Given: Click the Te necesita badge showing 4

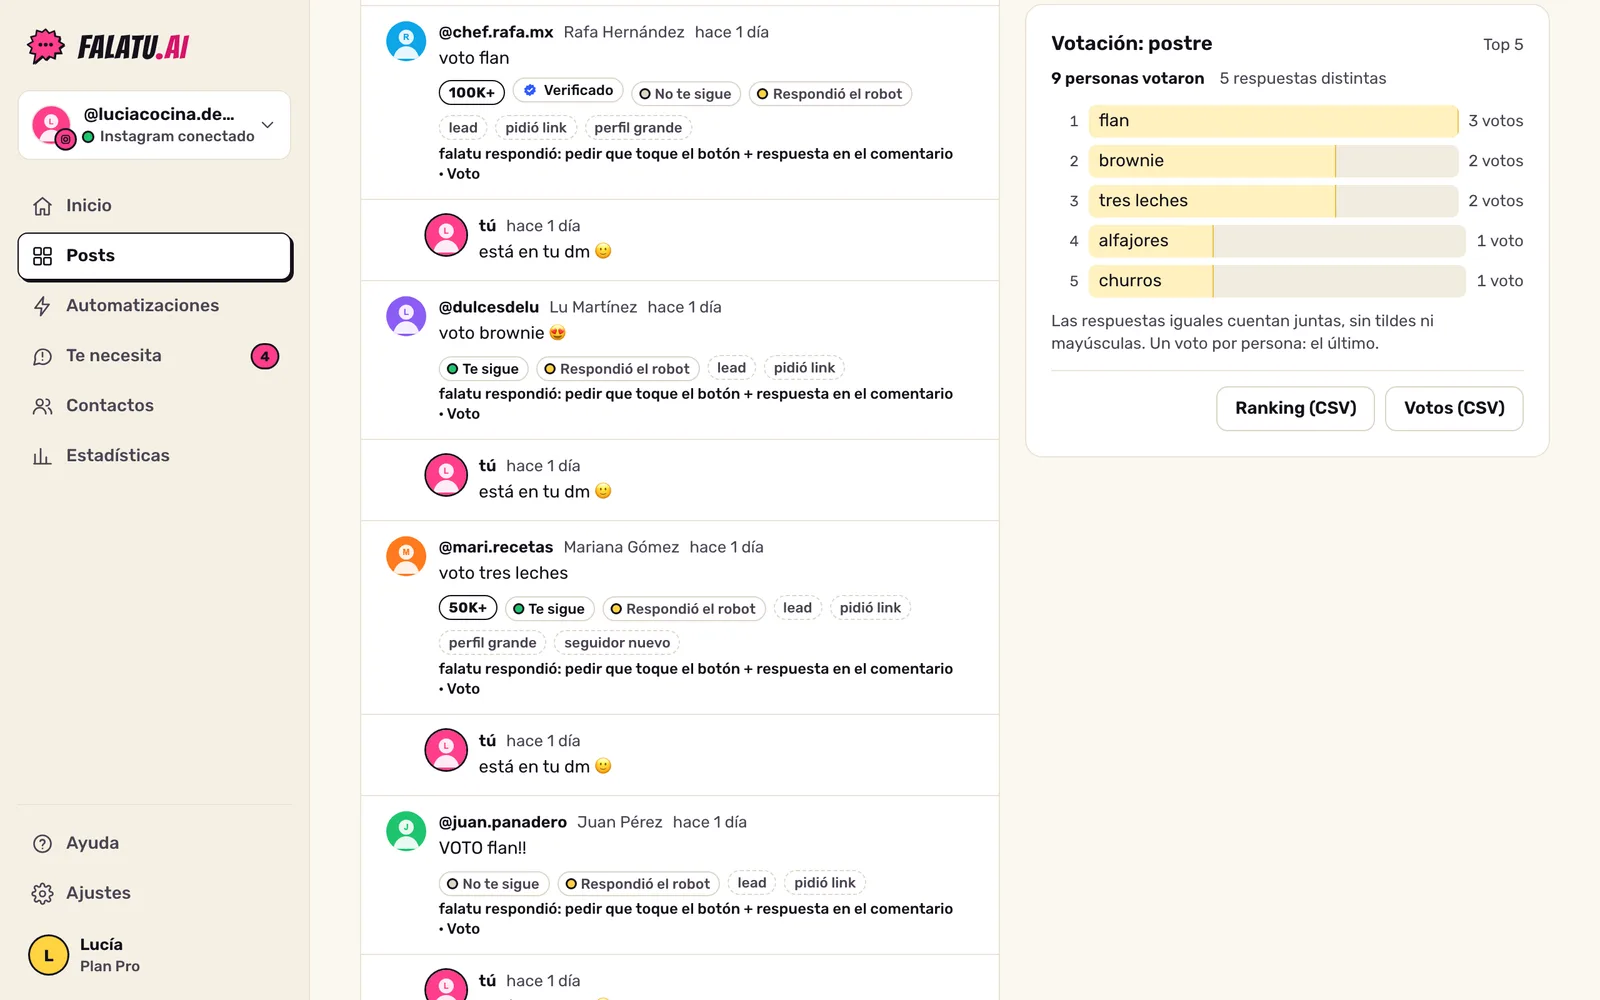Looking at the screenshot, I should click(x=265, y=356).
